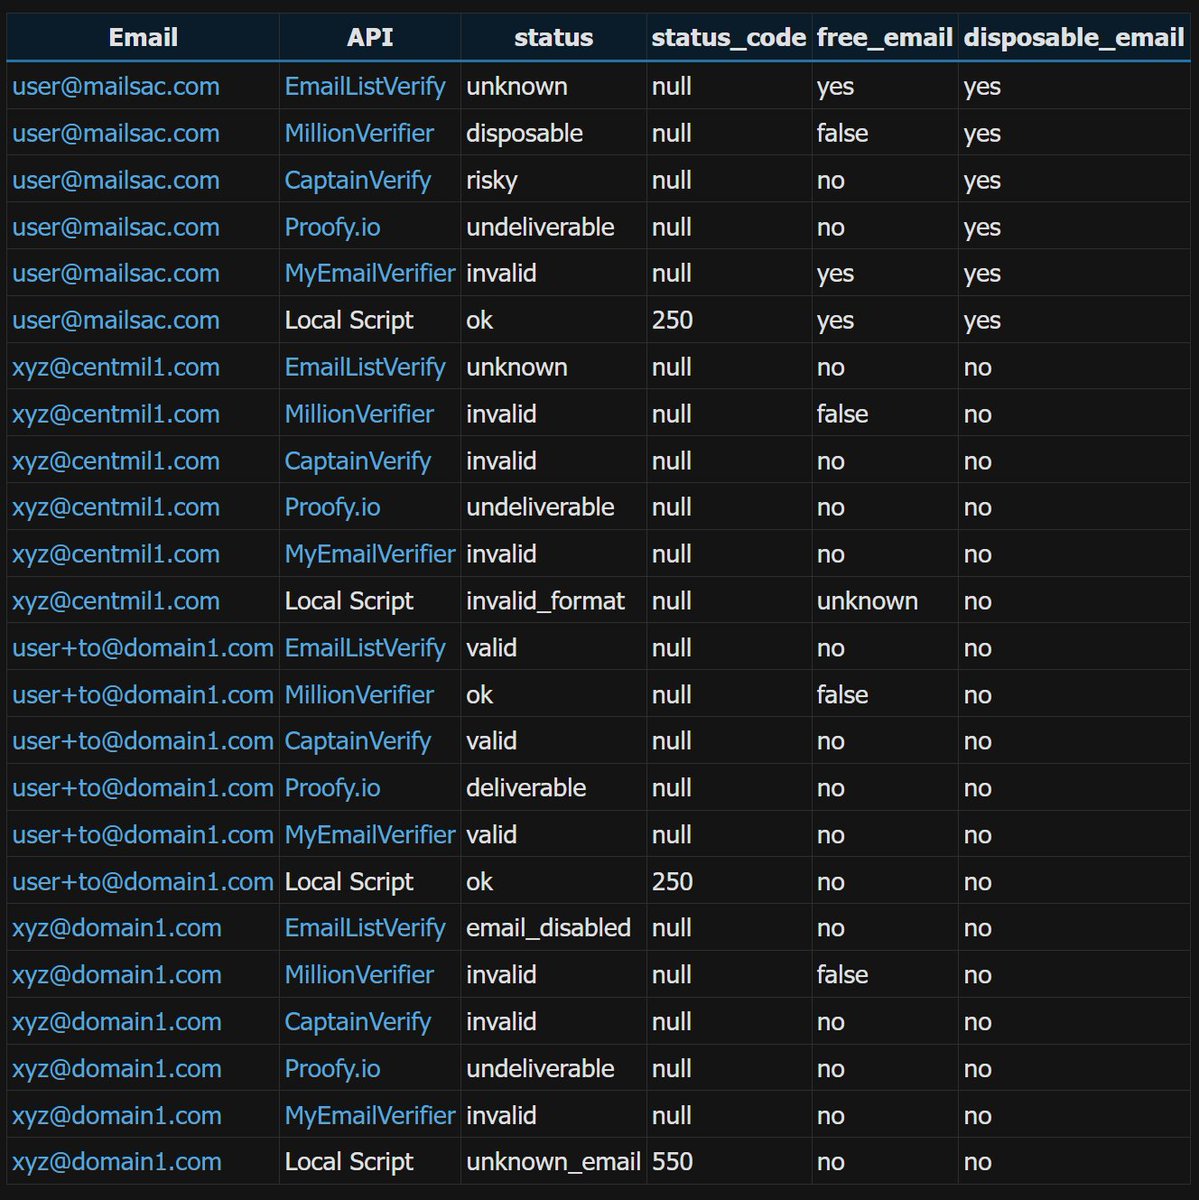
Task: Click Proofy.io link for user@mailsac.com
Action: [332, 227]
